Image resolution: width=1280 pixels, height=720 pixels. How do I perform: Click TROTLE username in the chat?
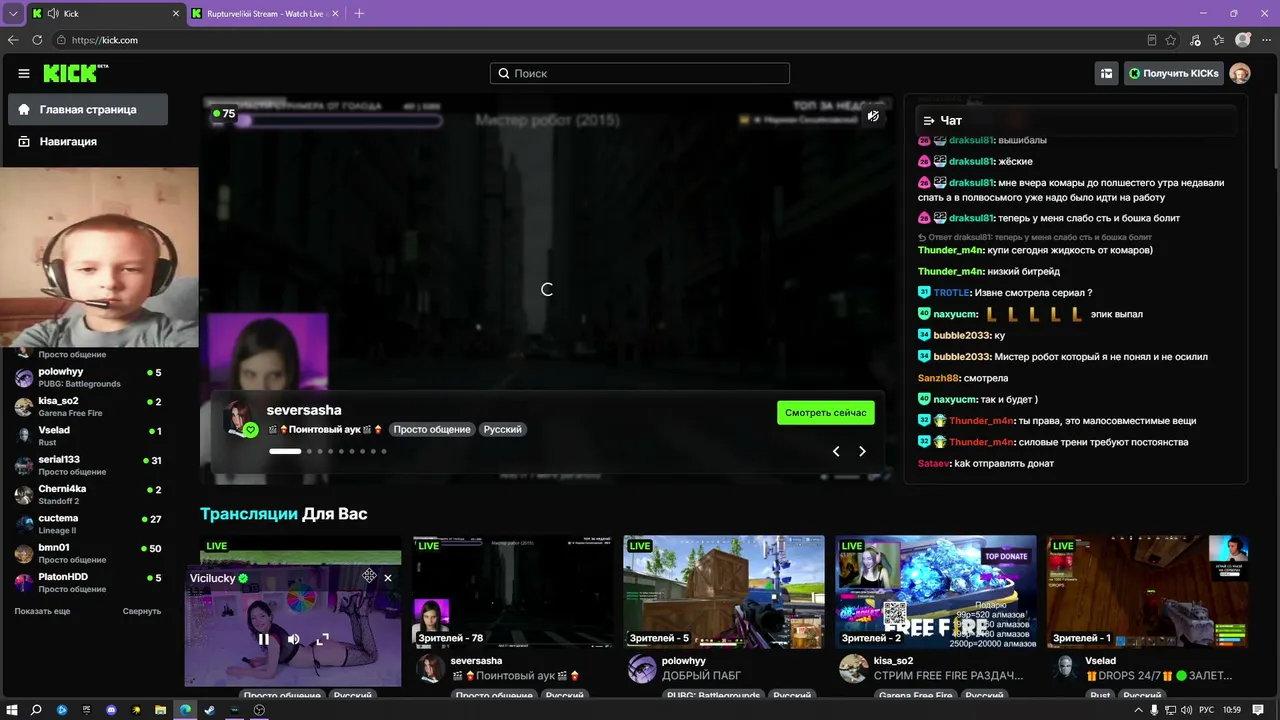952,292
